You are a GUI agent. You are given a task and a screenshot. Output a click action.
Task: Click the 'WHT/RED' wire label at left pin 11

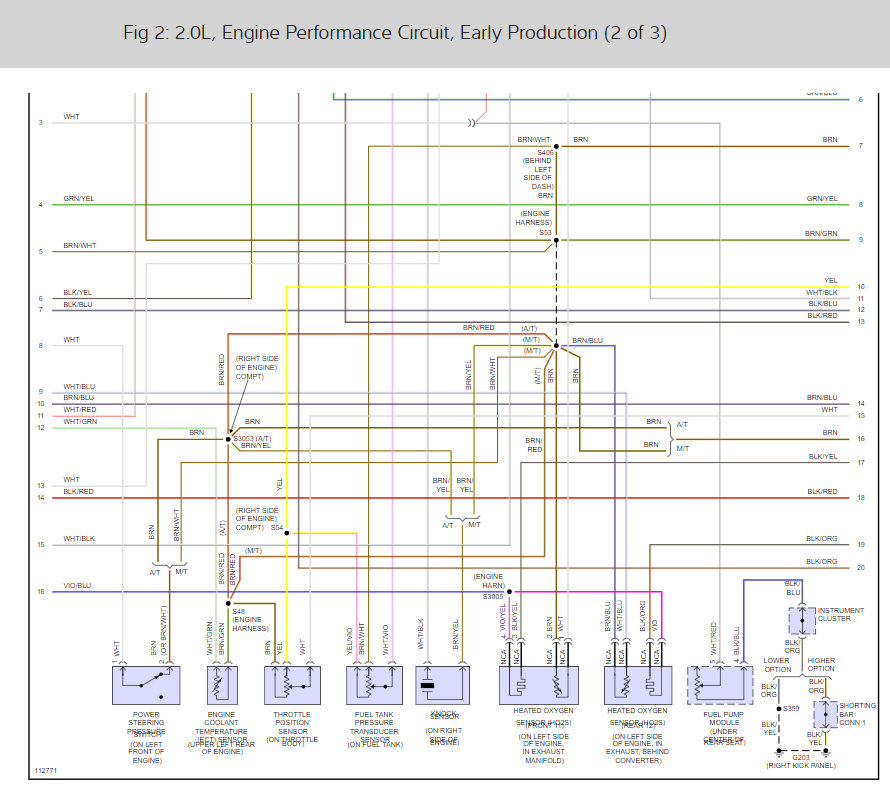pos(79,409)
